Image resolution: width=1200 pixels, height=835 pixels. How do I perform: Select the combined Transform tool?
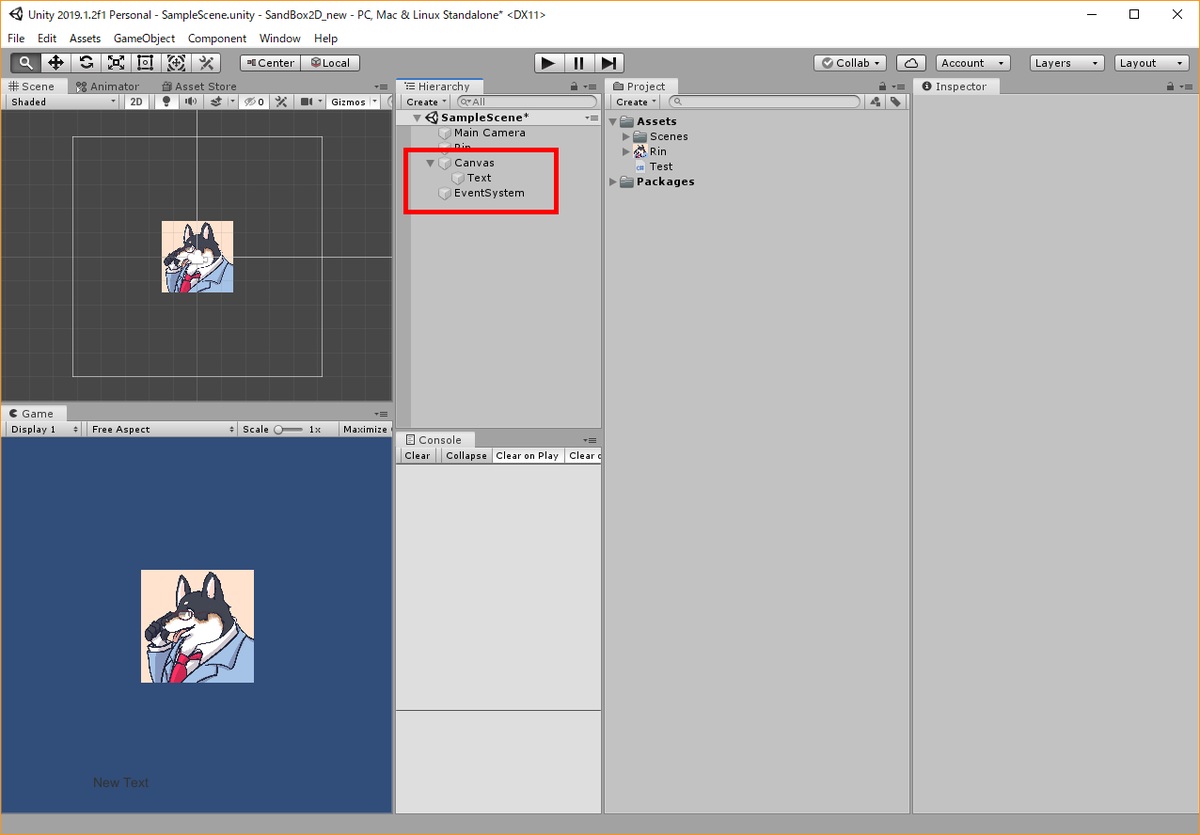176,63
